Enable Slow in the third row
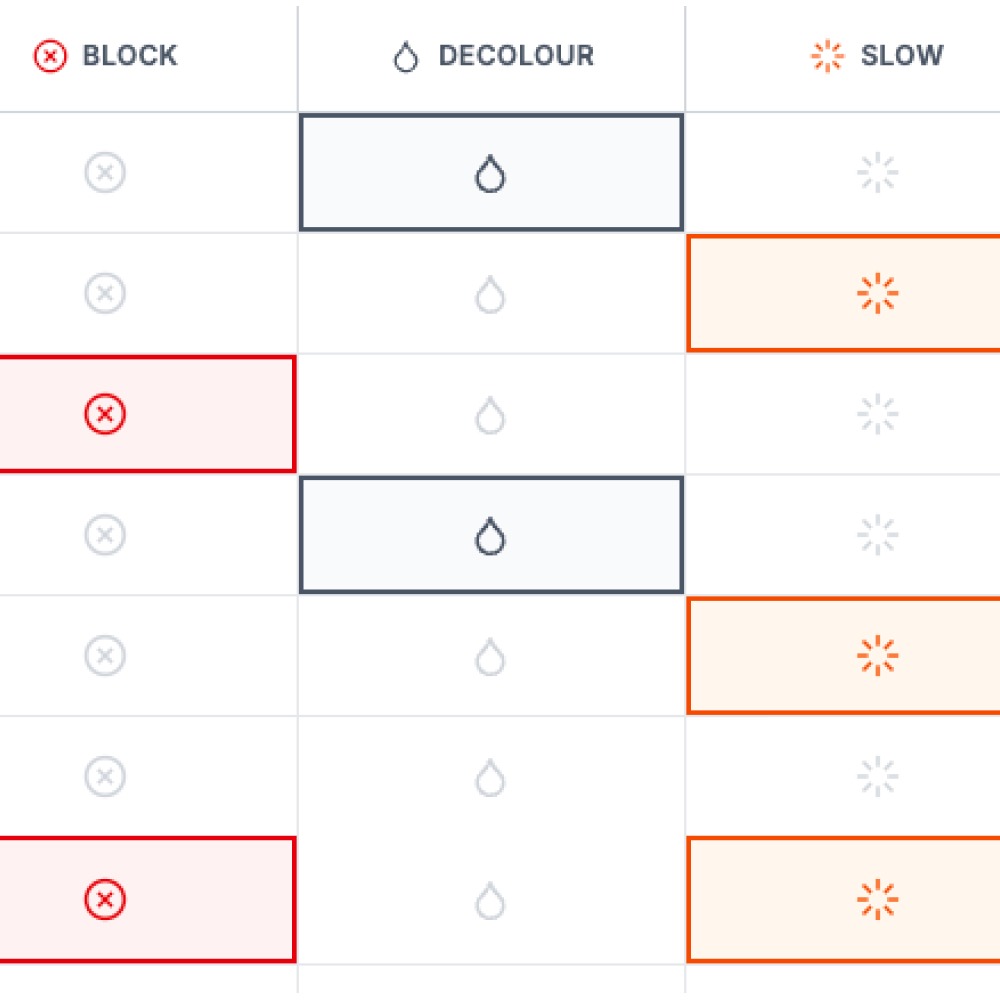The height and width of the screenshot is (1000, 1000). click(x=877, y=414)
